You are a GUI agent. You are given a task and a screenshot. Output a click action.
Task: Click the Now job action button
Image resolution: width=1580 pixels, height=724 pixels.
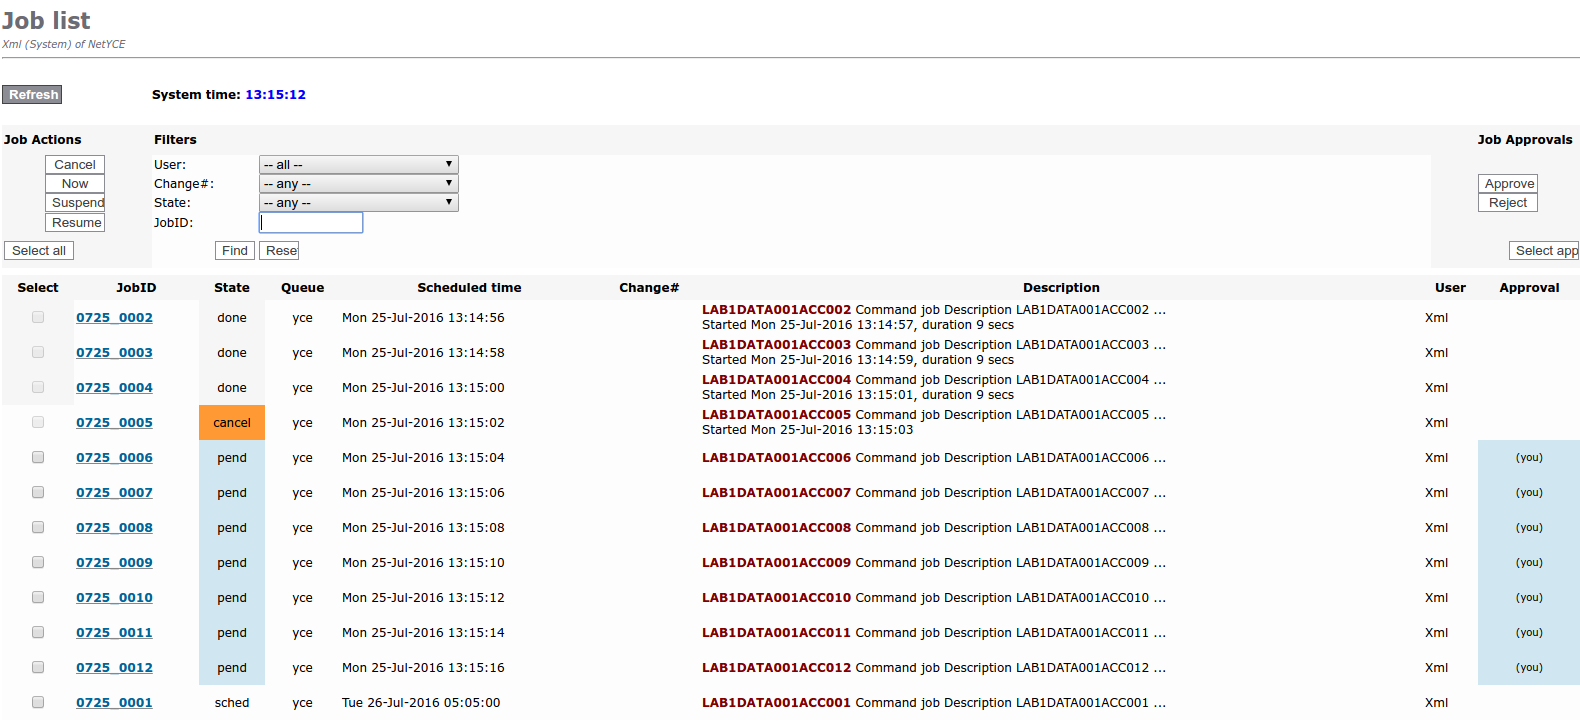[x=75, y=184]
